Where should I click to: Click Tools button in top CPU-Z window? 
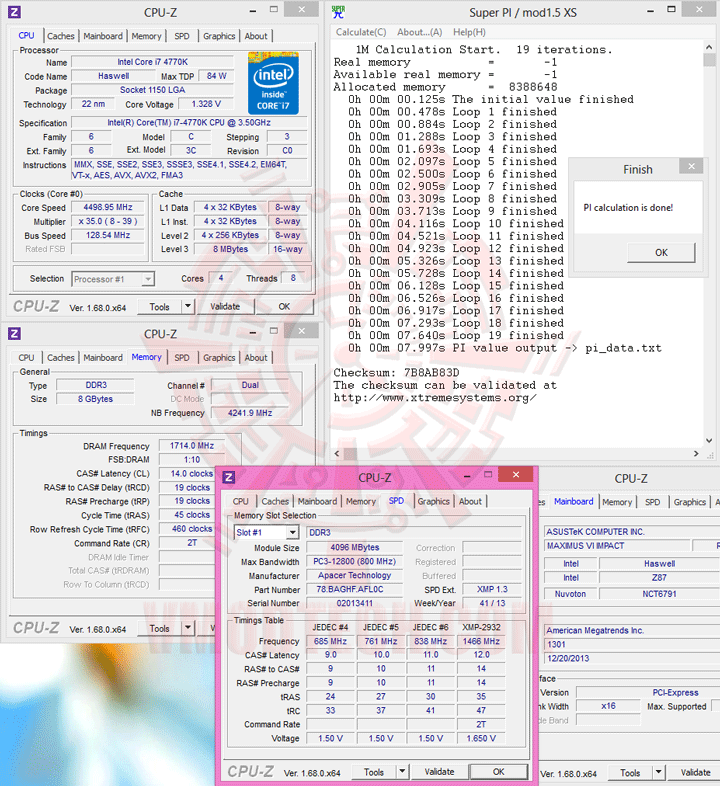(159, 307)
